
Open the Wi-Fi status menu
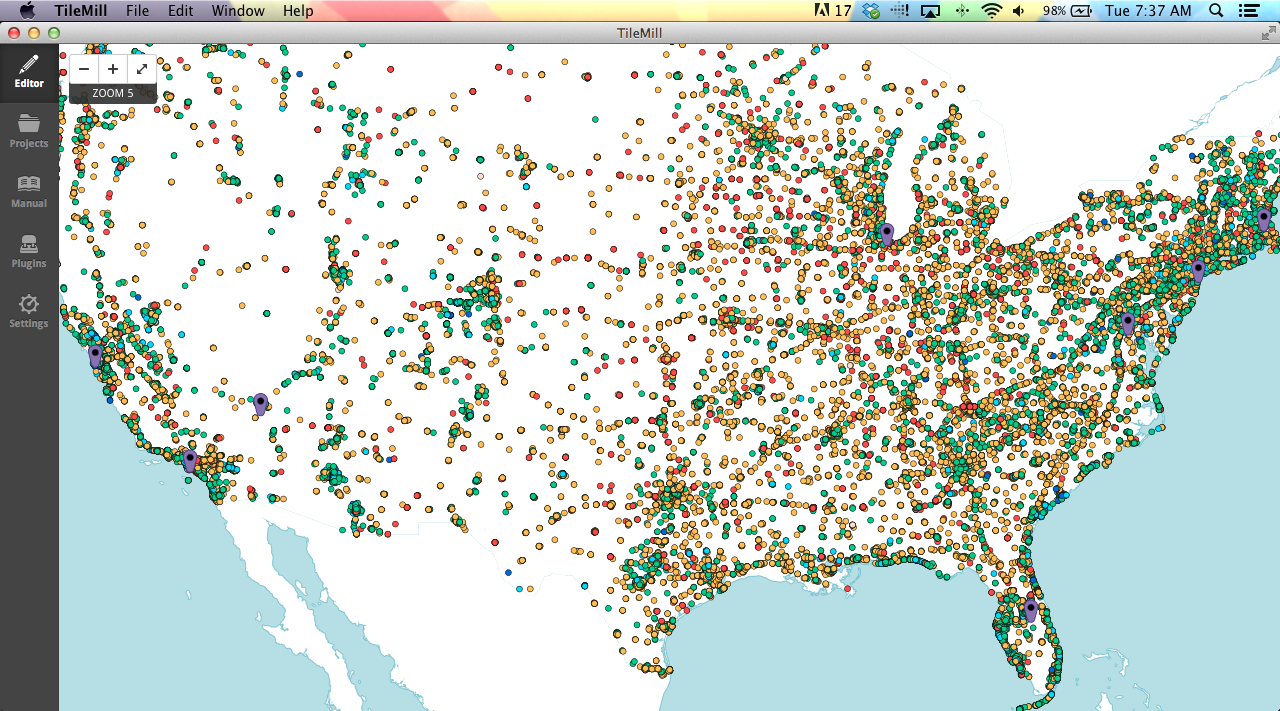(991, 11)
